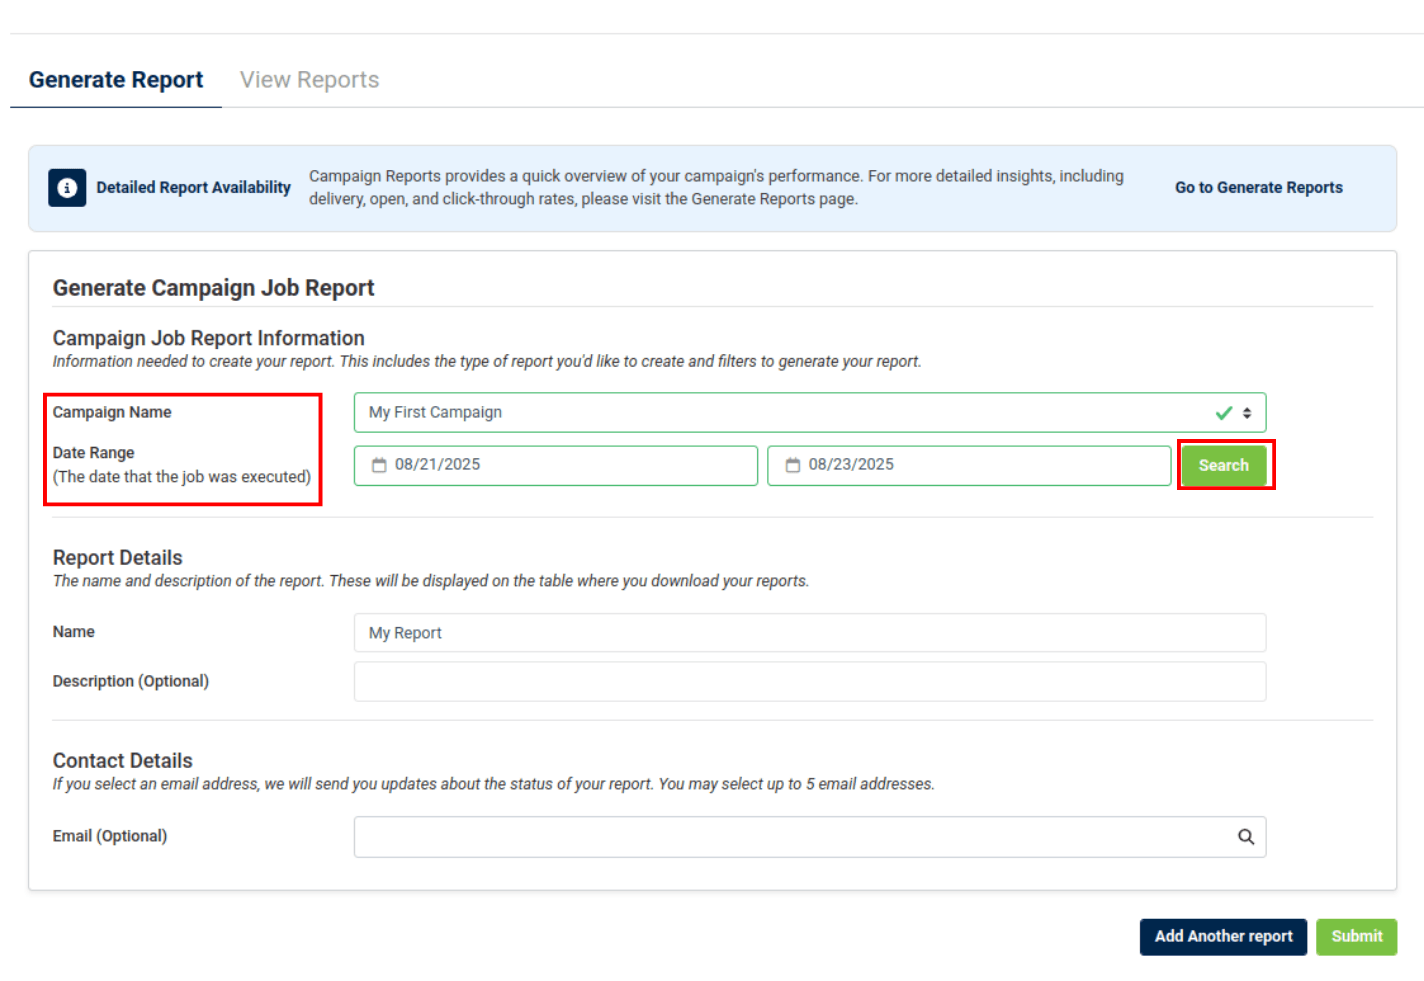Click the Add Another report button
This screenshot has width=1424, height=981.
(x=1223, y=937)
